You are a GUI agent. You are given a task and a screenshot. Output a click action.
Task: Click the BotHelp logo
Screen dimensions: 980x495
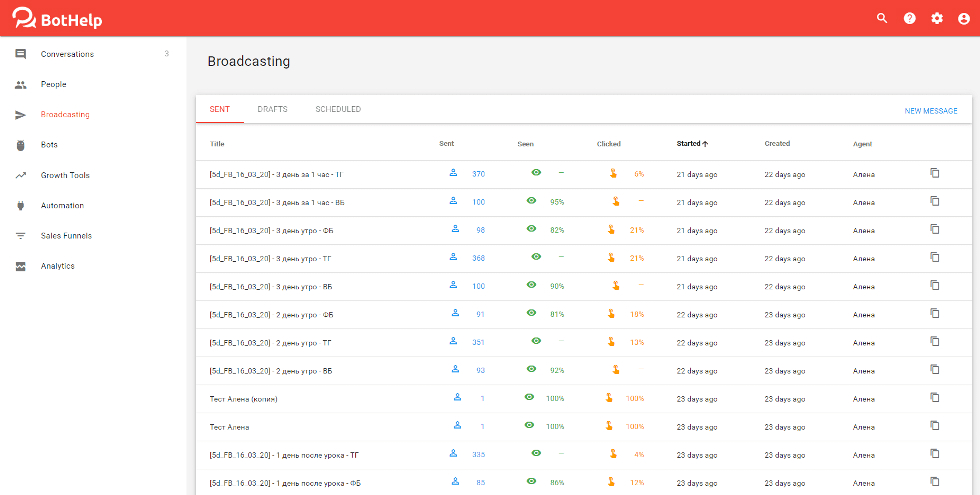57,19
